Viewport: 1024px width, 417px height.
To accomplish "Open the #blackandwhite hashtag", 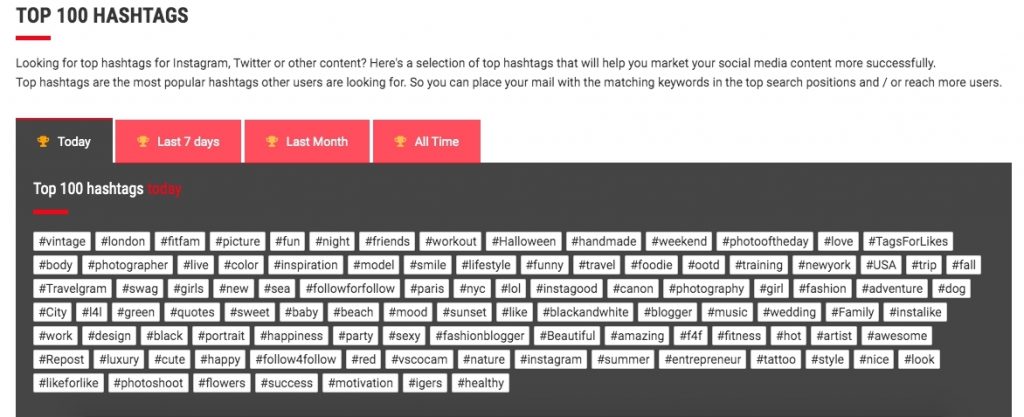I will (585, 312).
